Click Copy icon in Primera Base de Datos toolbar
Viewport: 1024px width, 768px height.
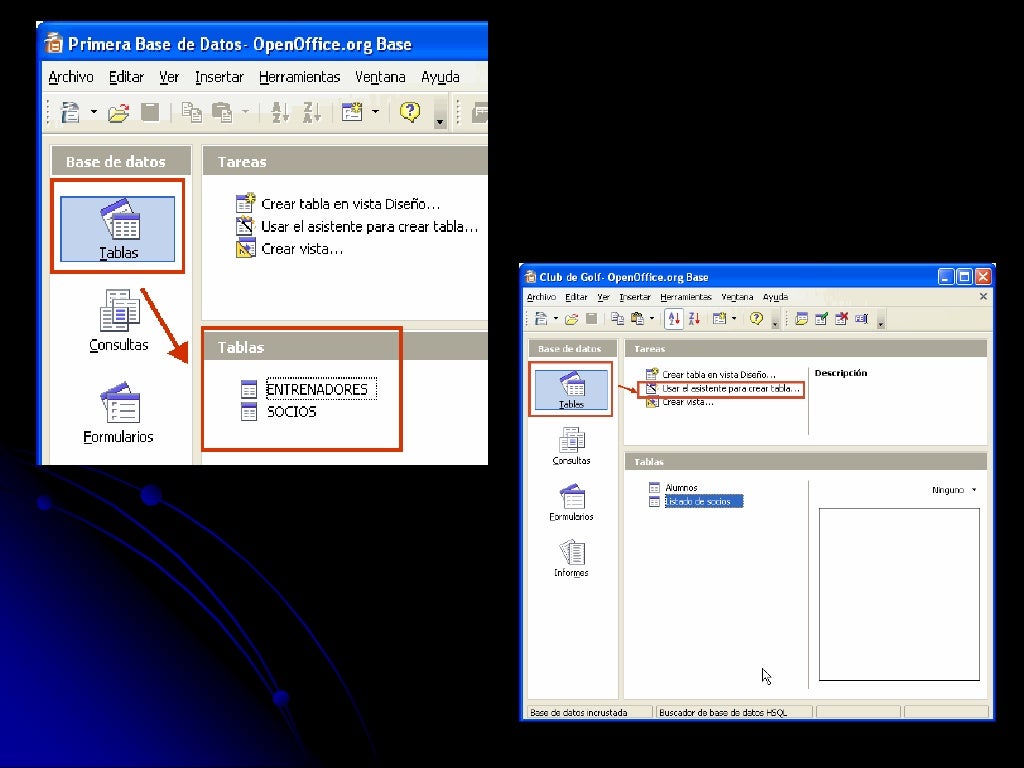pos(191,112)
